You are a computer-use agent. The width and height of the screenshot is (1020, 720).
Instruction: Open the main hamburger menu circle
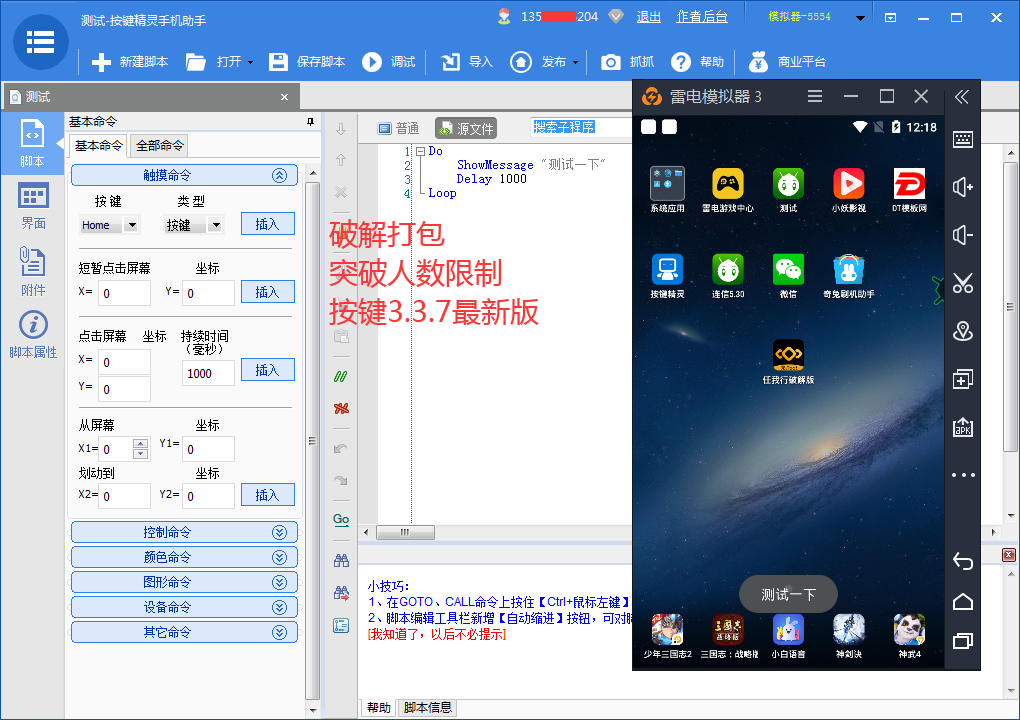coord(40,42)
